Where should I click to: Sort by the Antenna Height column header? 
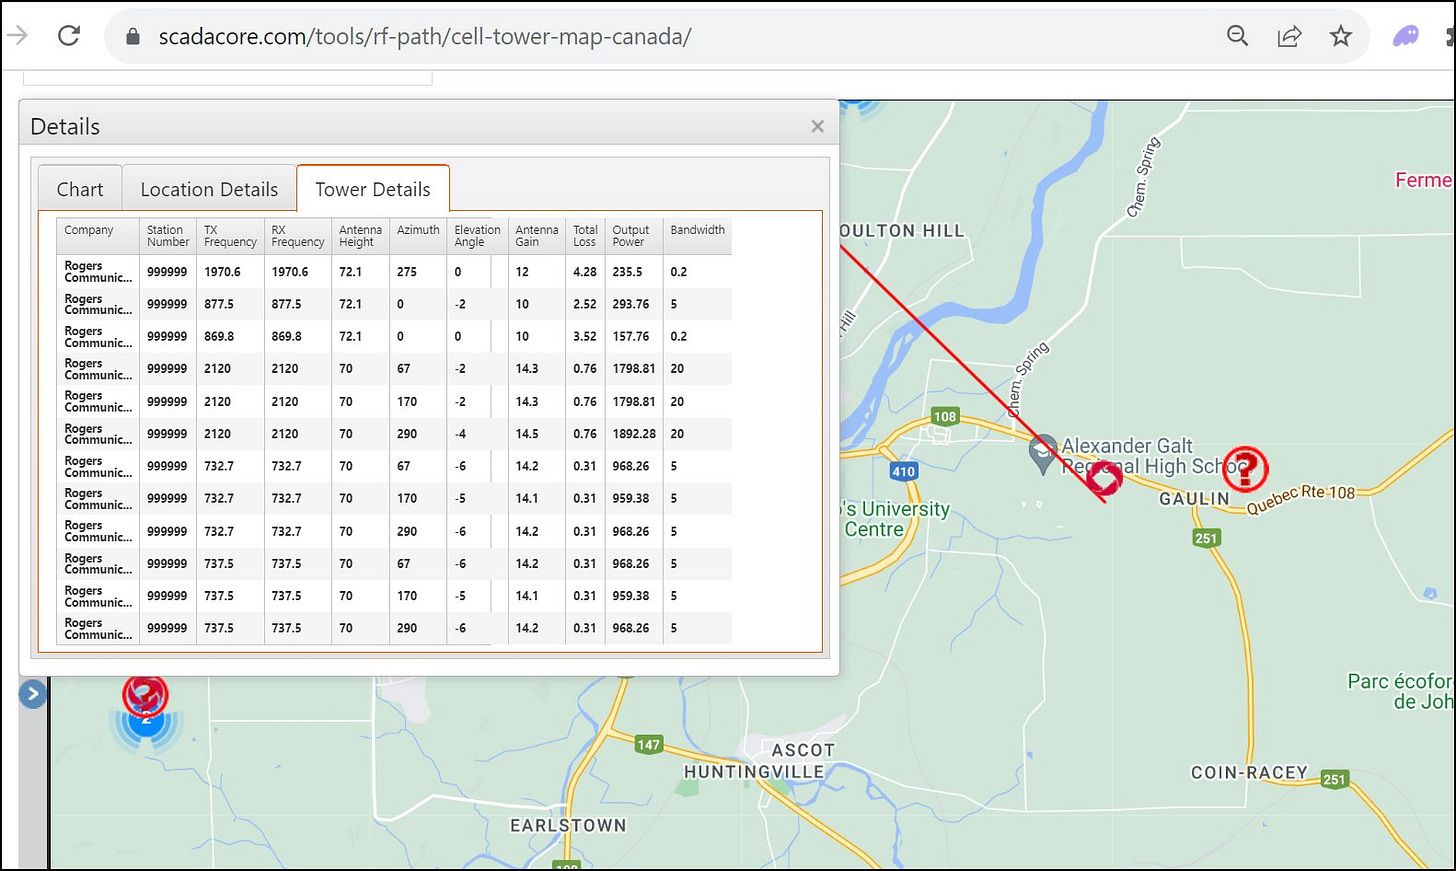pos(360,236)
